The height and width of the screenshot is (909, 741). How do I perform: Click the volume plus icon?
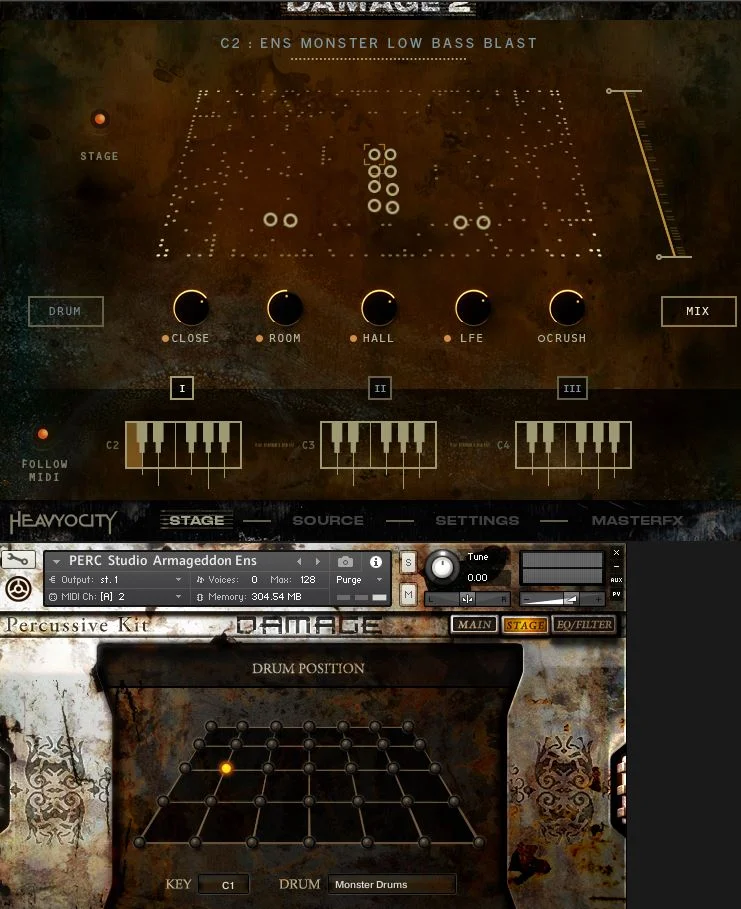[x=599, y=599]
